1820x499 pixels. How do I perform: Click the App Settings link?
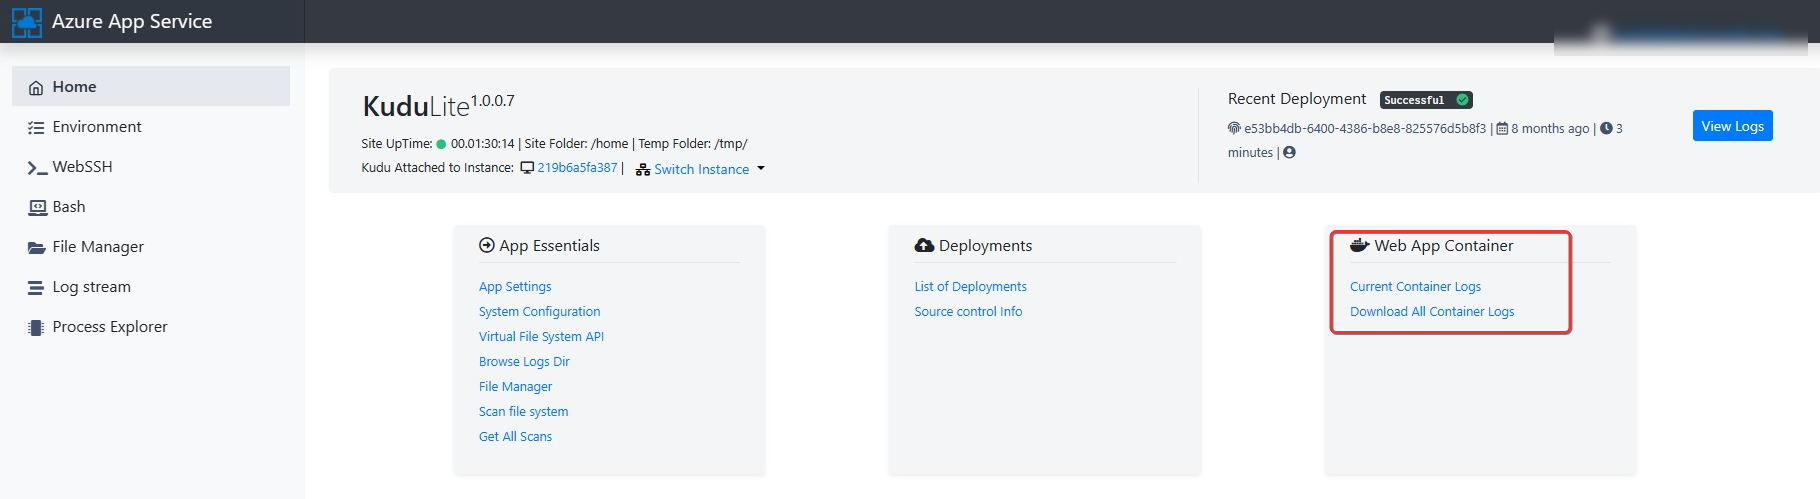click(515, 287)
